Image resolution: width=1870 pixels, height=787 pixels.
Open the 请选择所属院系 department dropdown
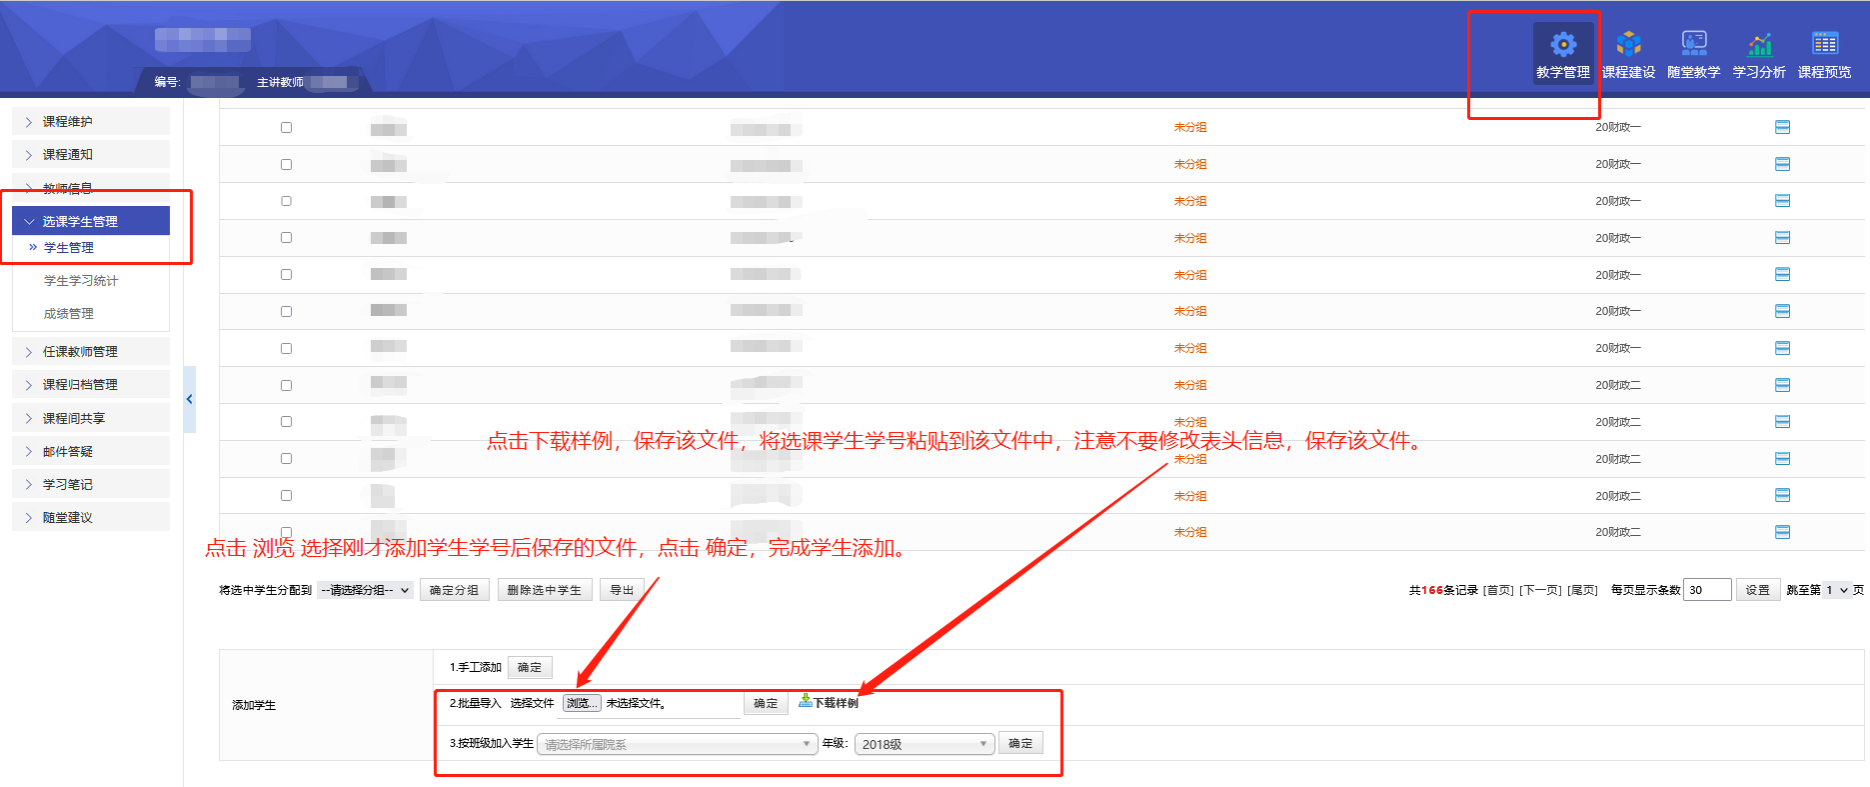[x=677, y=744]
